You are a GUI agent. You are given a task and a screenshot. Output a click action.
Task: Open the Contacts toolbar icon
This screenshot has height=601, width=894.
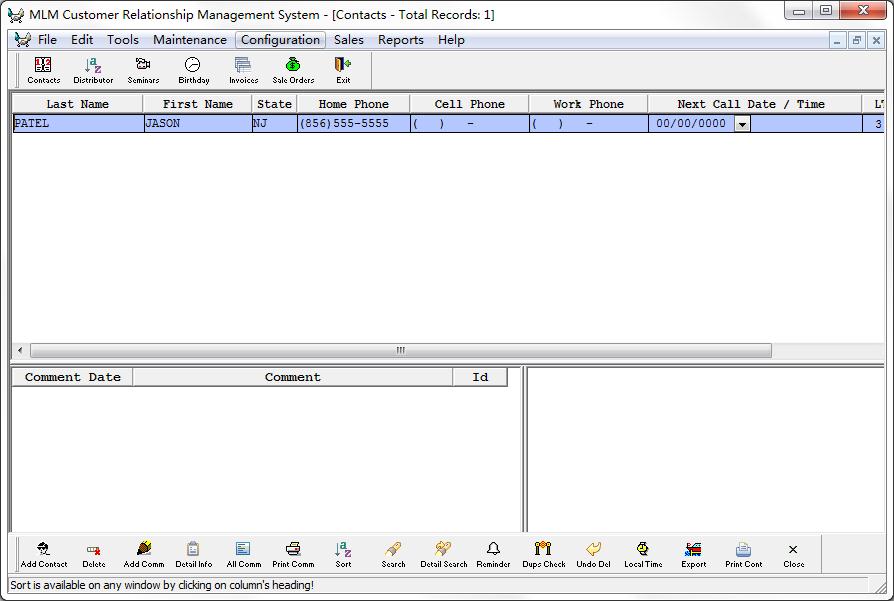tap(43, 69)
